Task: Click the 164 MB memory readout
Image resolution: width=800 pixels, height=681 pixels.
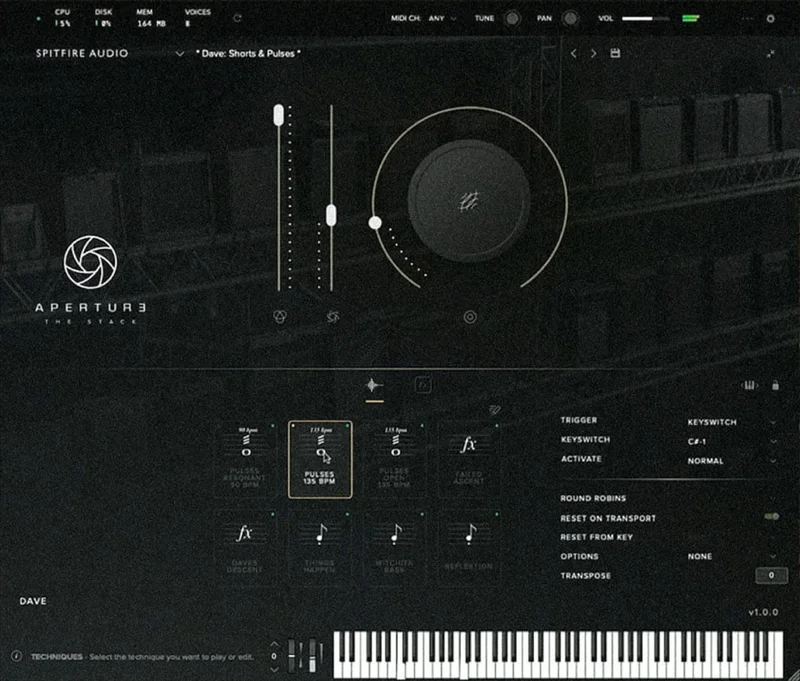Action: coord(151,23)
